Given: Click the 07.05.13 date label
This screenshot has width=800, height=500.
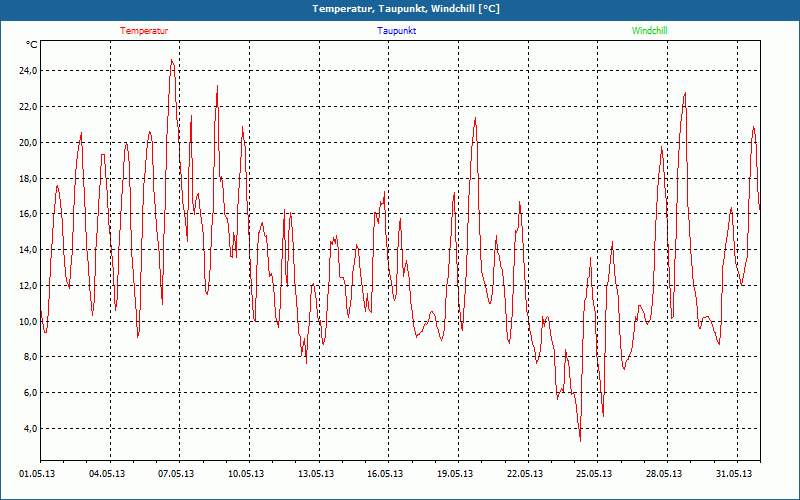Looking at the screenshot, I should [x=176, y=474].
